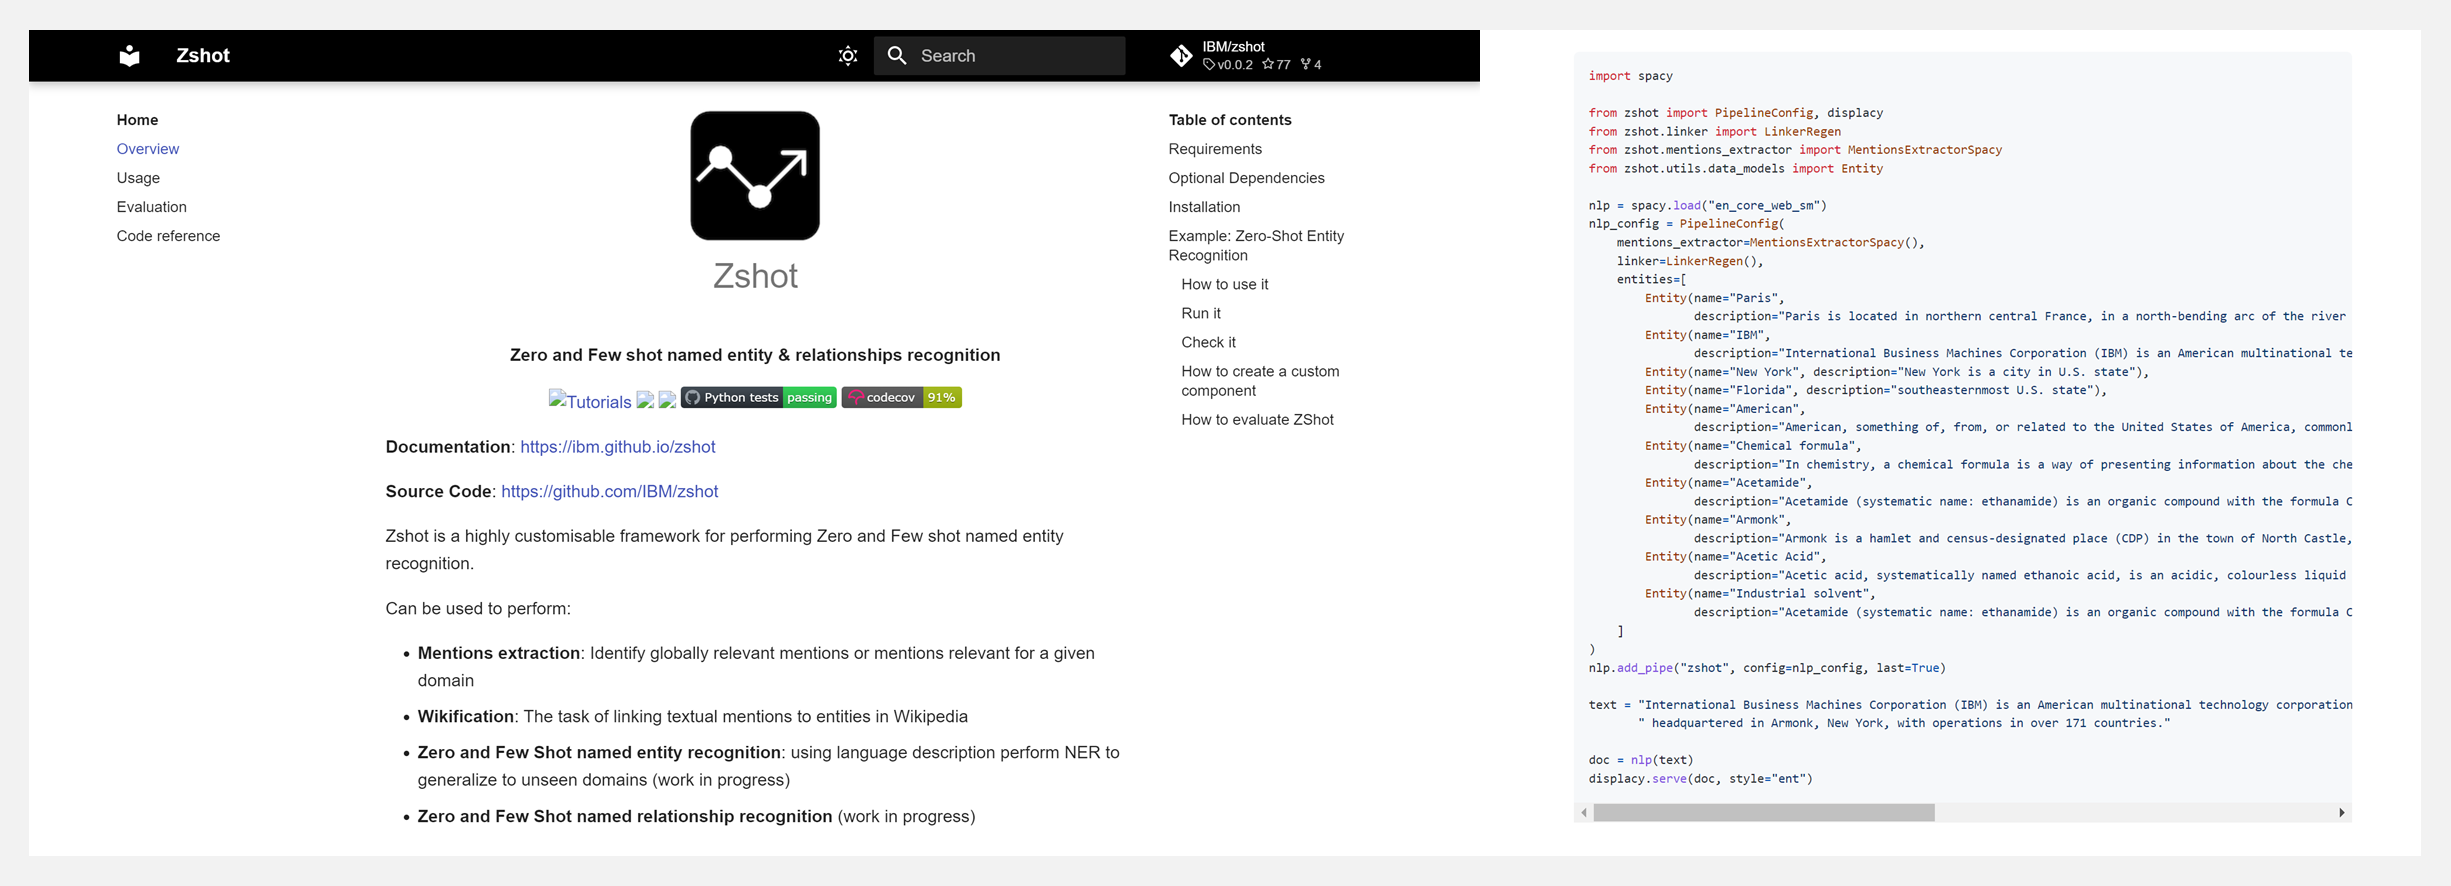This screenshot has height=886, width=2451.
Task: Select the Home navigation item
Action: (x=137, y=120)
